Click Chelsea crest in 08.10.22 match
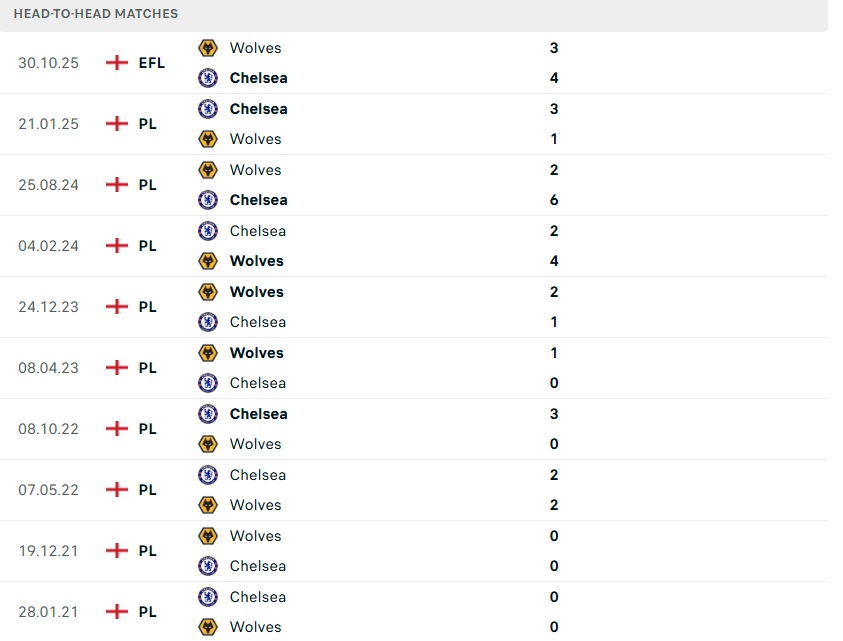 (x=208, y=414)
